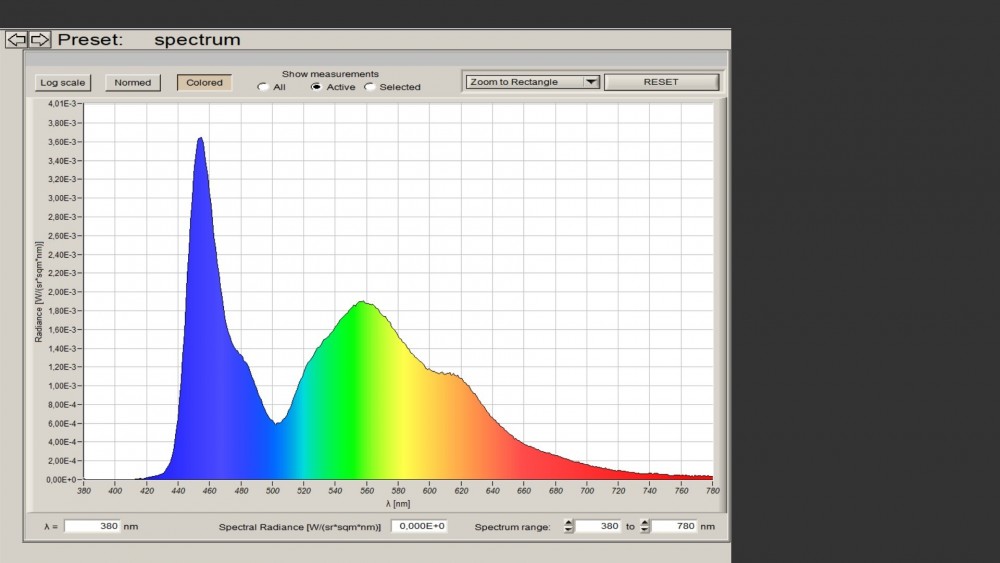This screenshot has height=563, width=1000.
Task: Select the All measurements radio button
Action: [x=263, y=87]
